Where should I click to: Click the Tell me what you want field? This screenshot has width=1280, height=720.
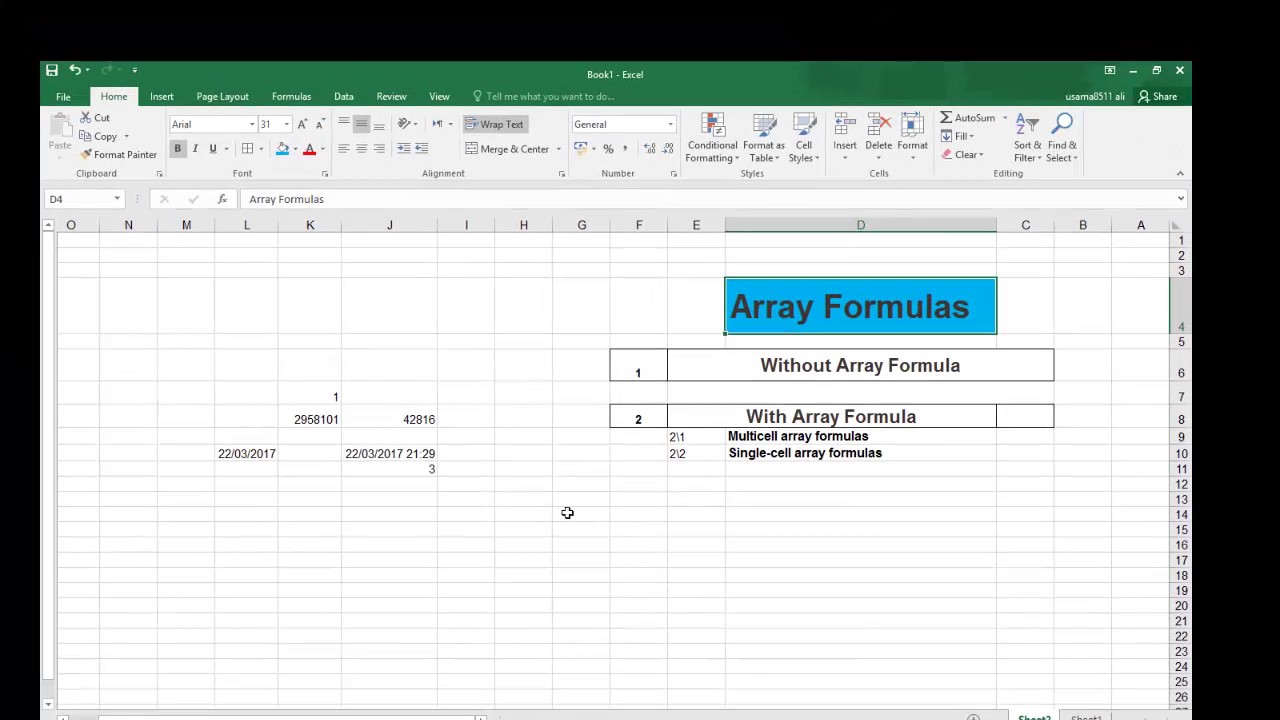(x=549, y=97)
